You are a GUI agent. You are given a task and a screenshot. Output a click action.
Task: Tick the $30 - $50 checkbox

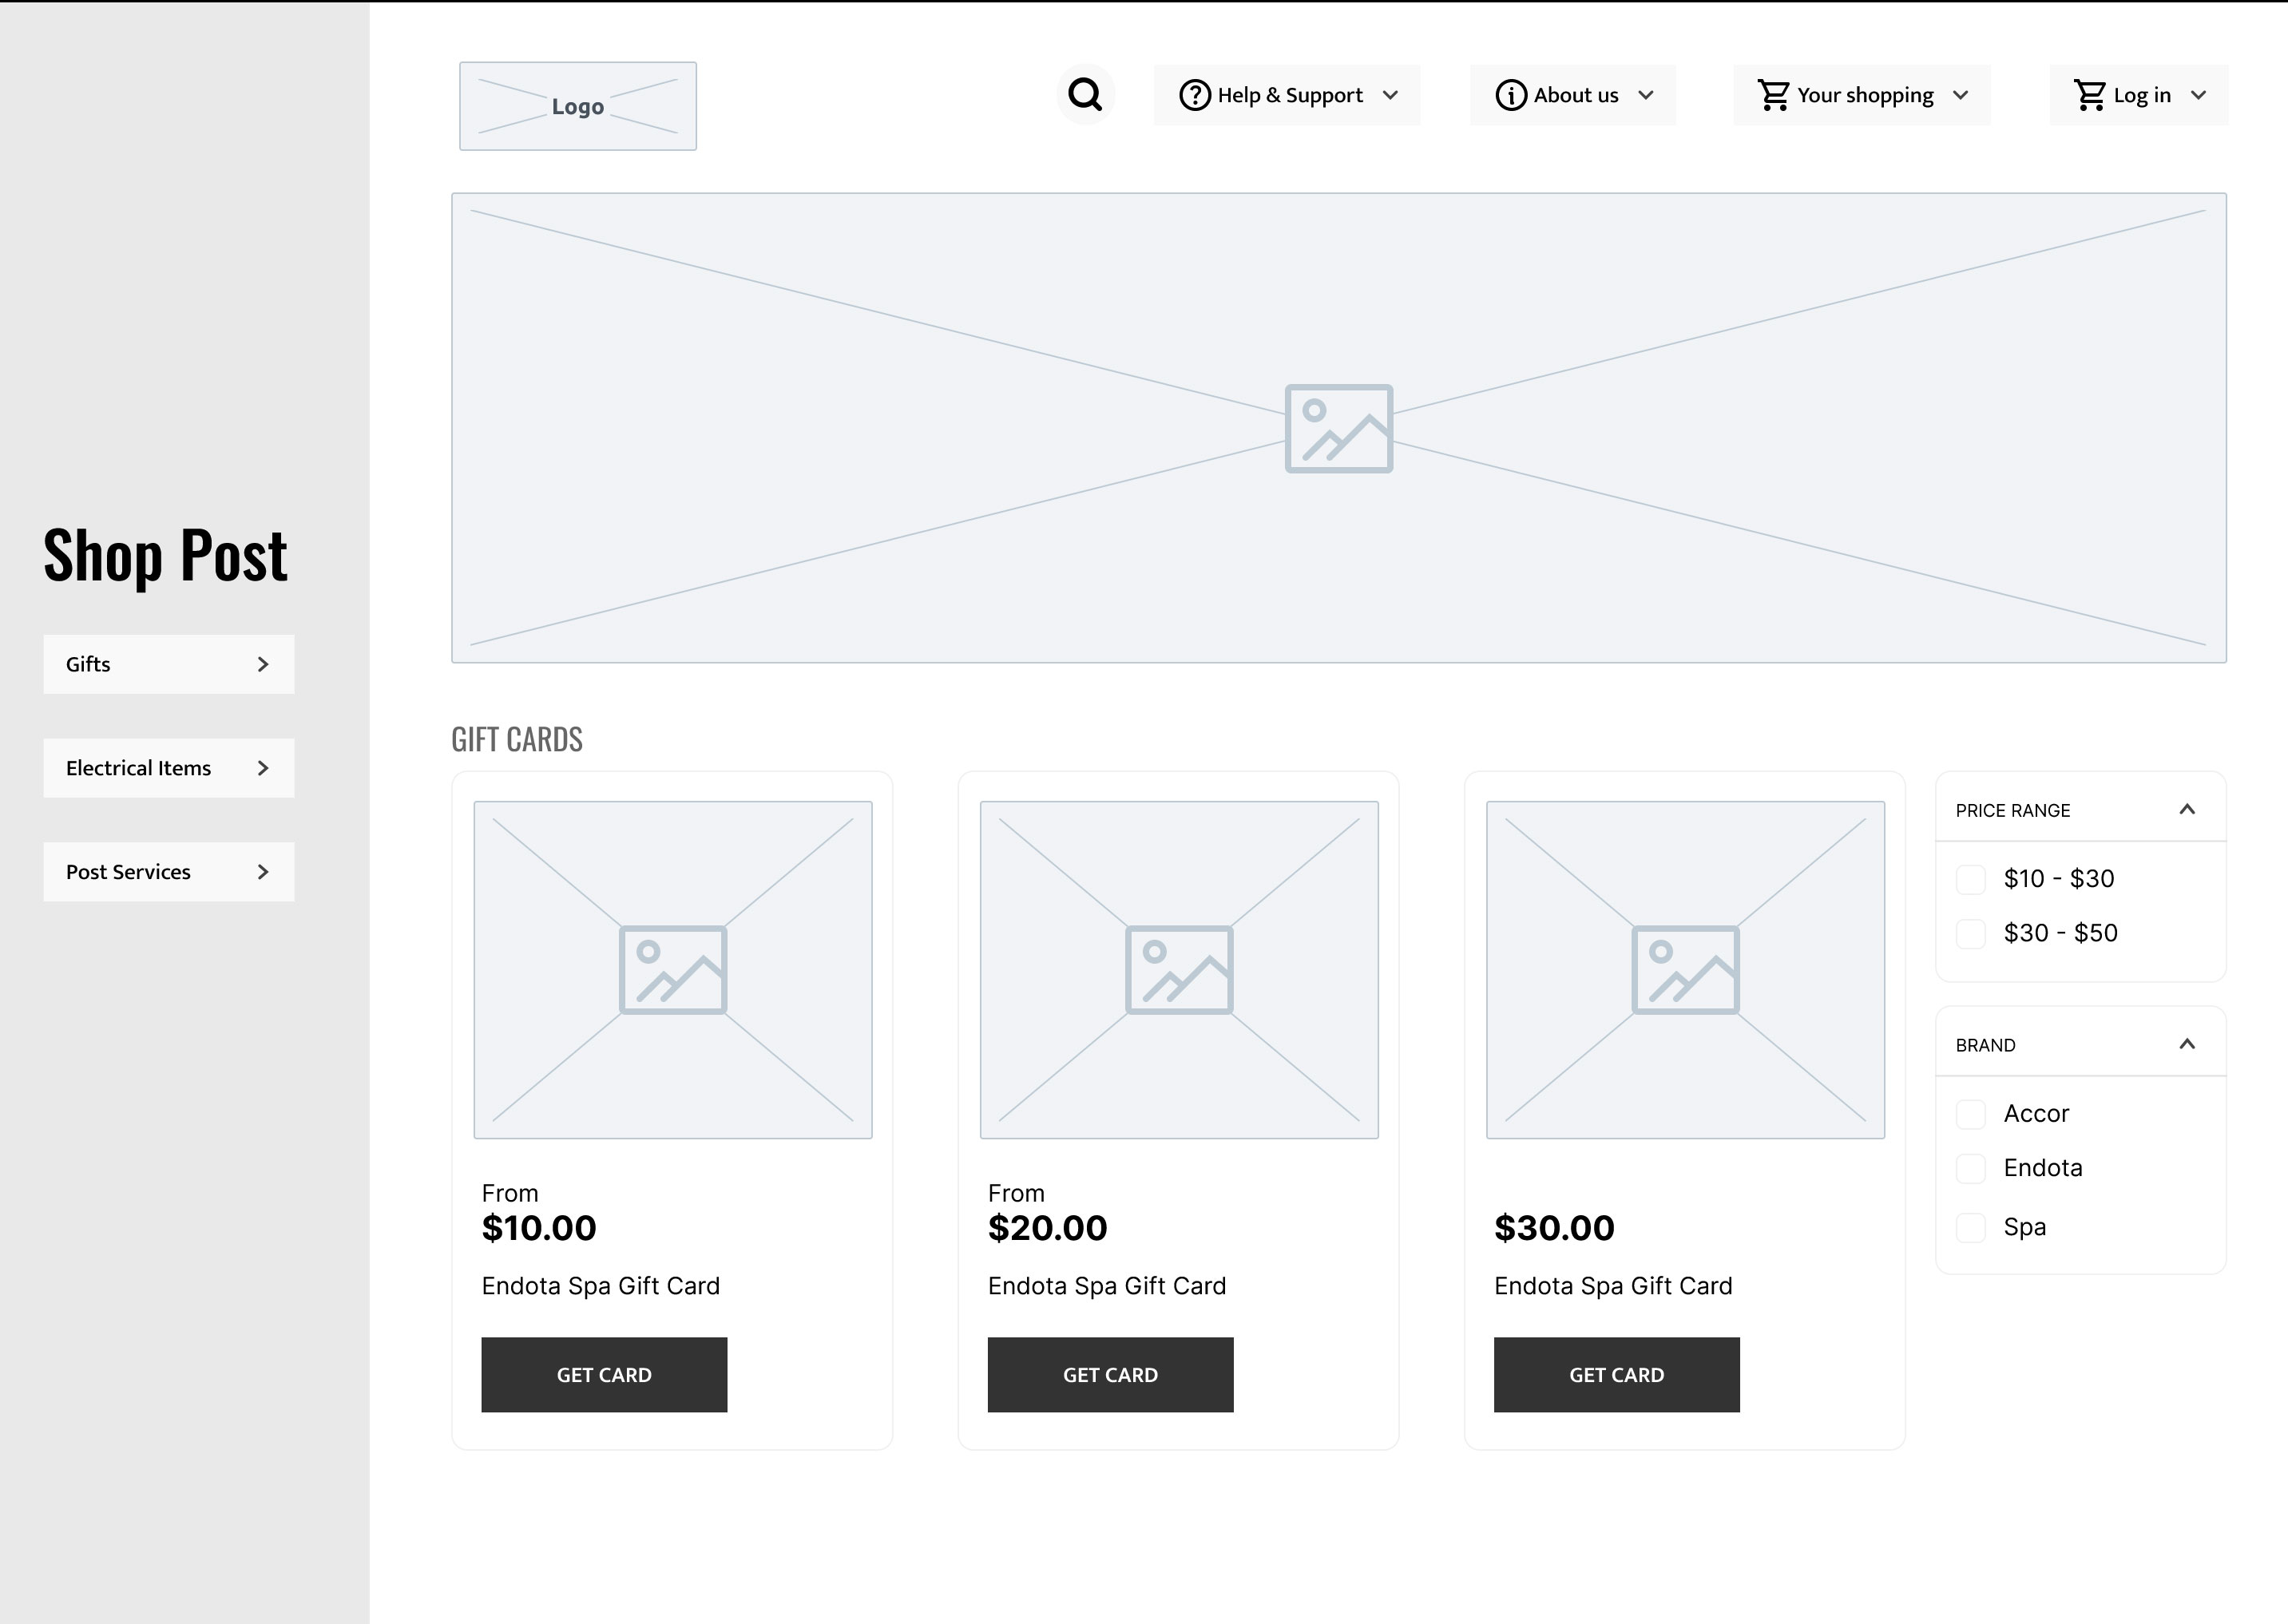(x=1970, y=933)
